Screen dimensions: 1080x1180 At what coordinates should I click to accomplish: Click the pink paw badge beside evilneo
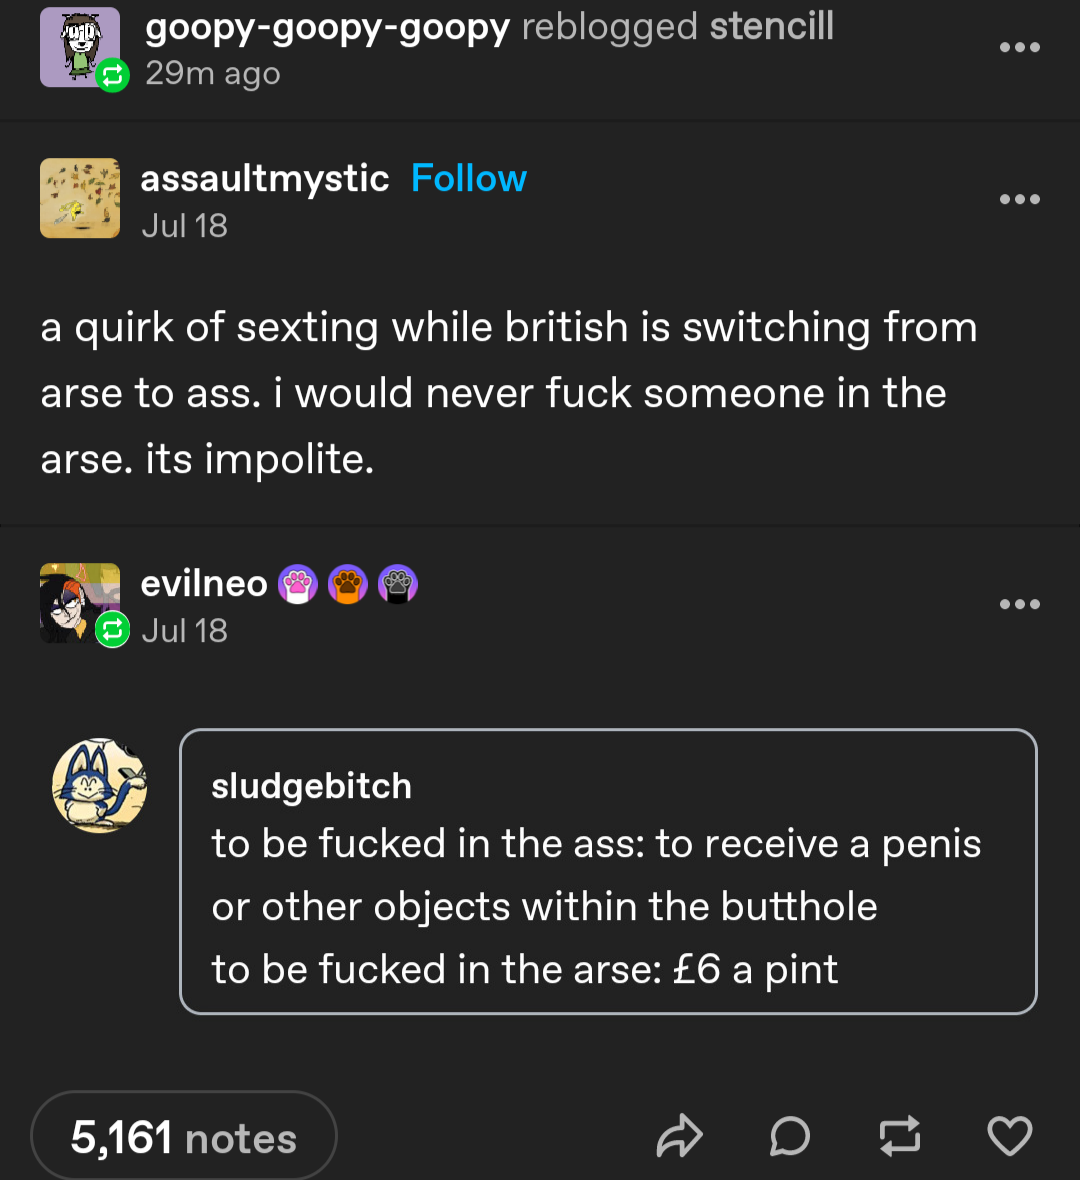click(x=298, y=584)
